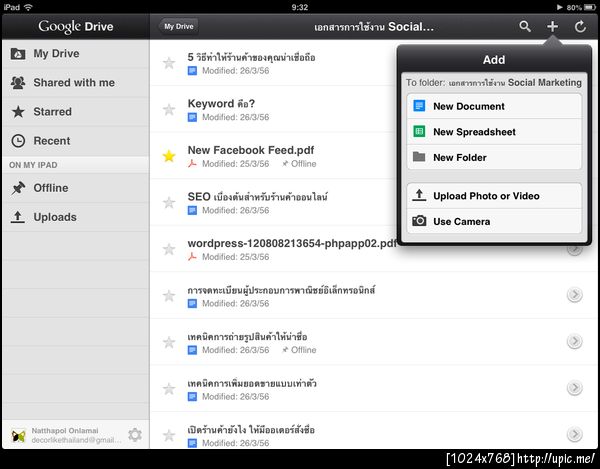Unstar the New Facebook Feed.pdf file
Image resolution: width=600 pixels, height=469 pixels.
(x=169, y=156)
